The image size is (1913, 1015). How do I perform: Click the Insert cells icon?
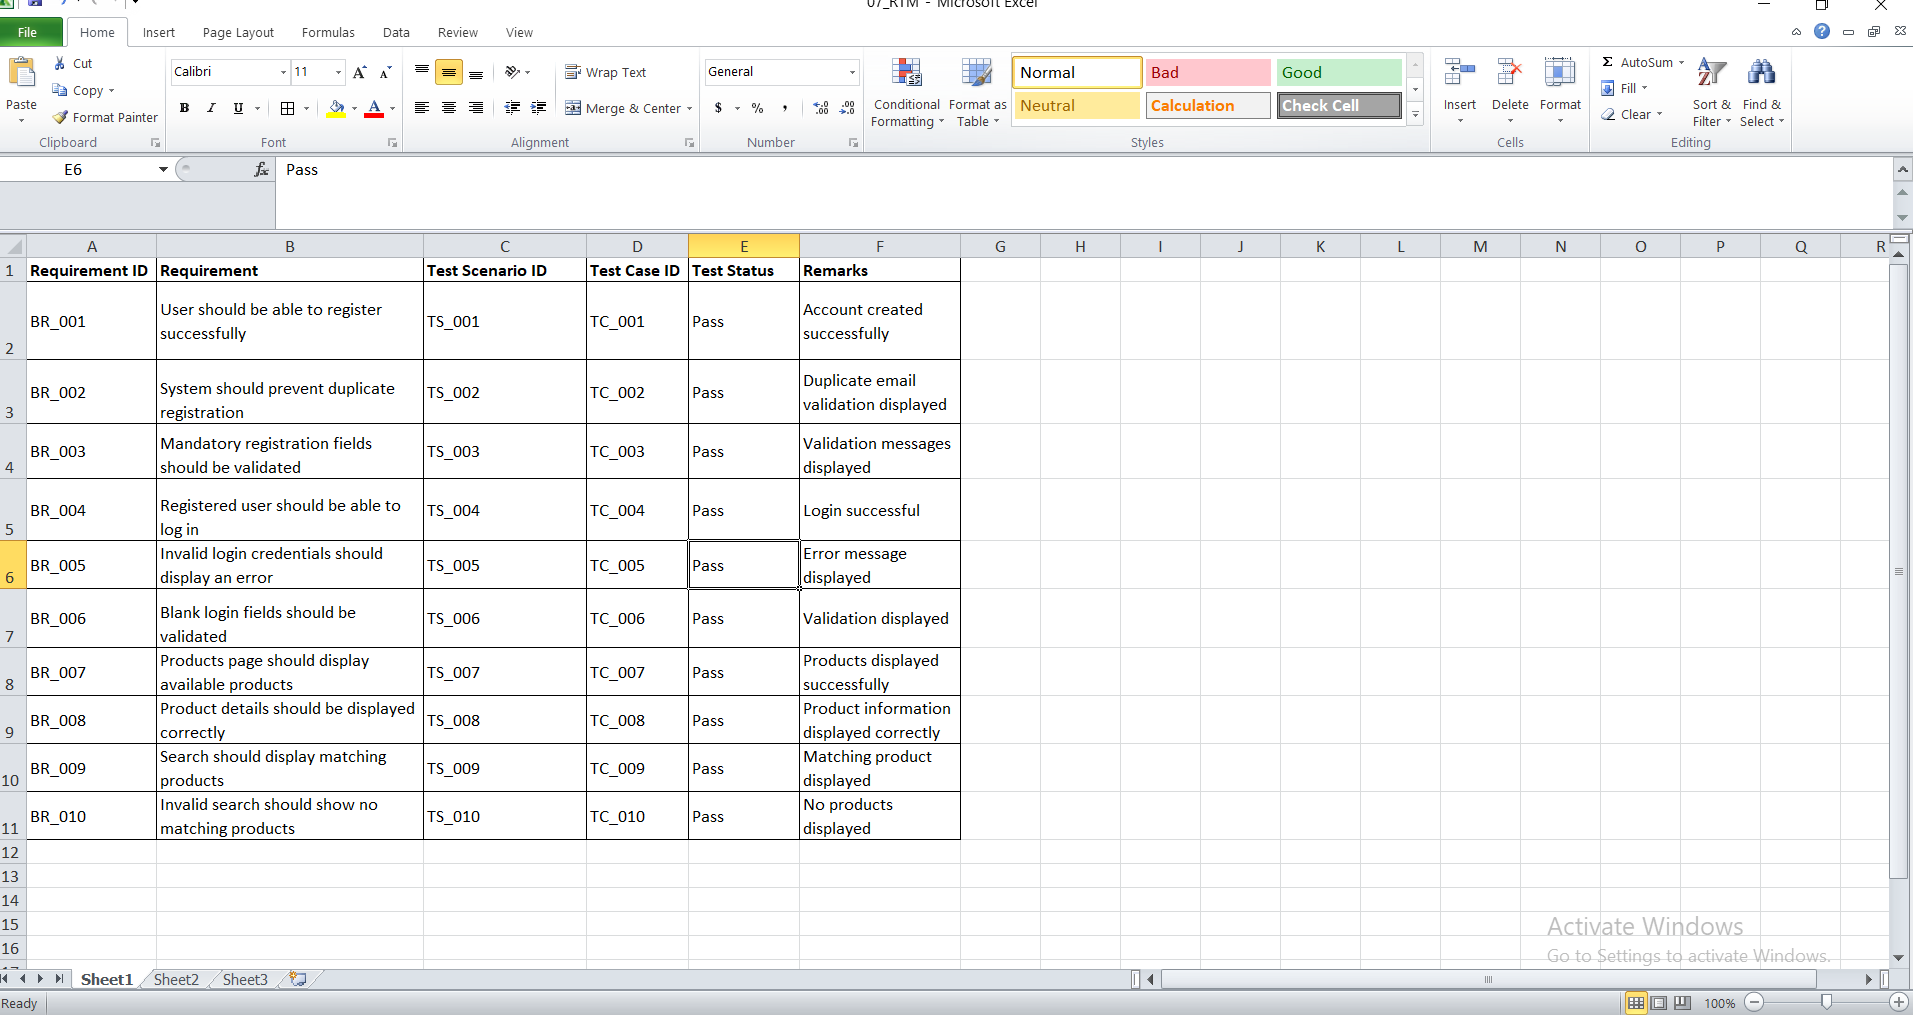pos(1459,73)
